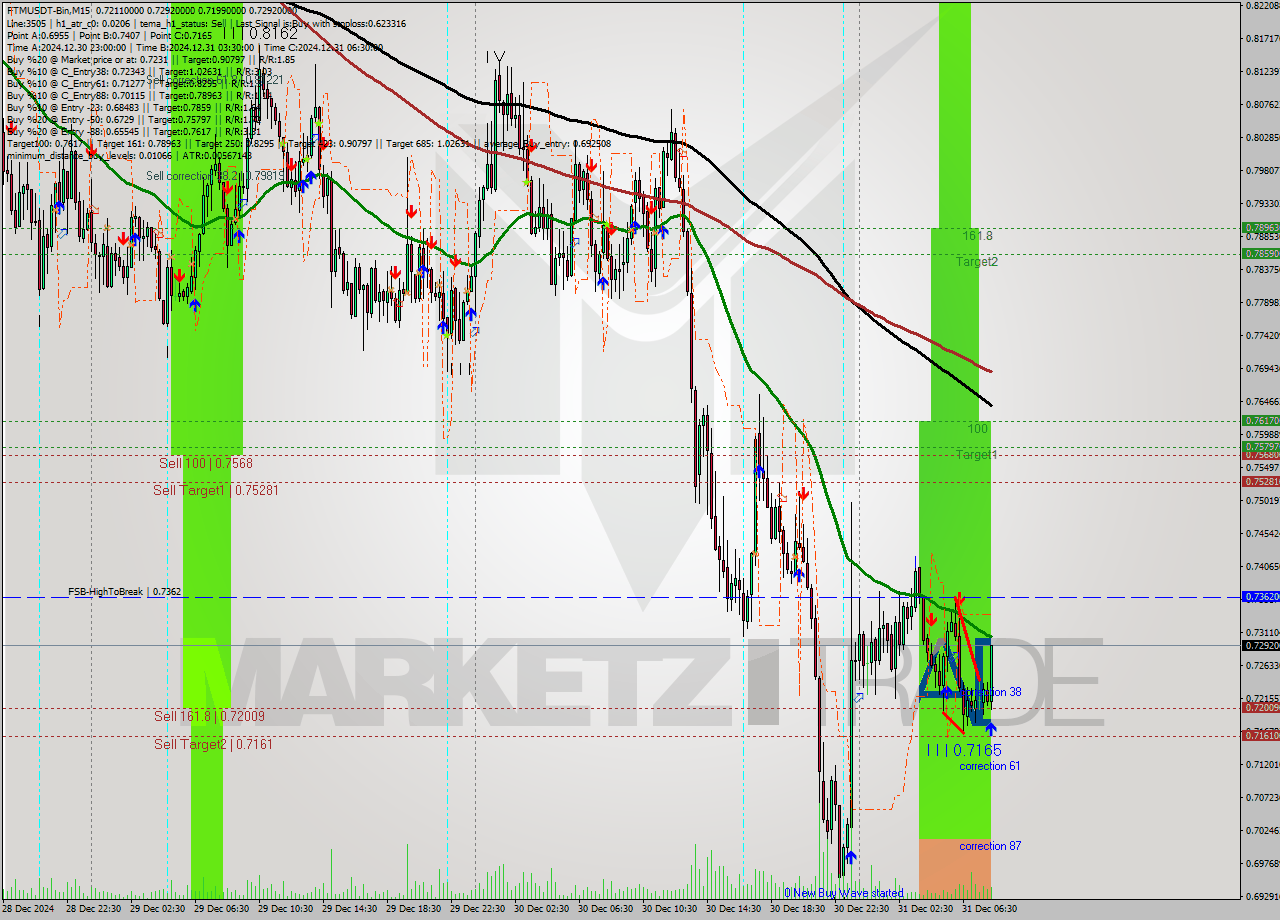Click the red 0.71610 price tag
Viewport: 1280px width, 920px height.
pos(1260,735)
